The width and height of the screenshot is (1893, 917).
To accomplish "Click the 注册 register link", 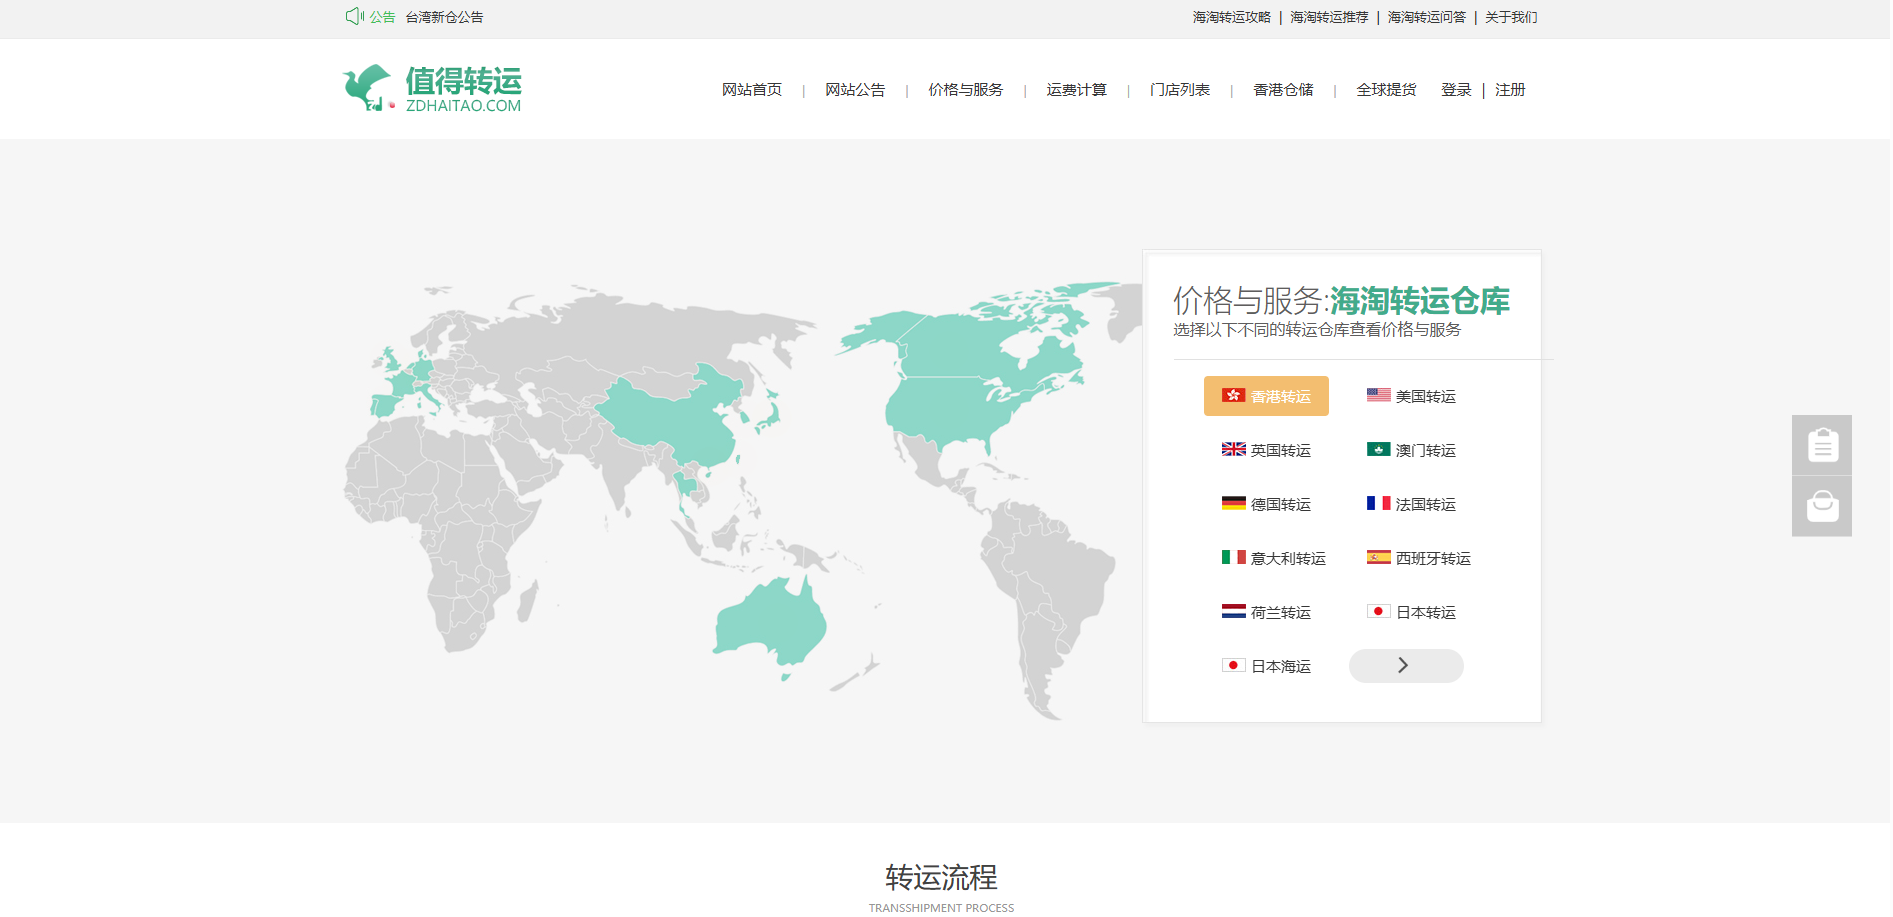I will pos(1509,90).
